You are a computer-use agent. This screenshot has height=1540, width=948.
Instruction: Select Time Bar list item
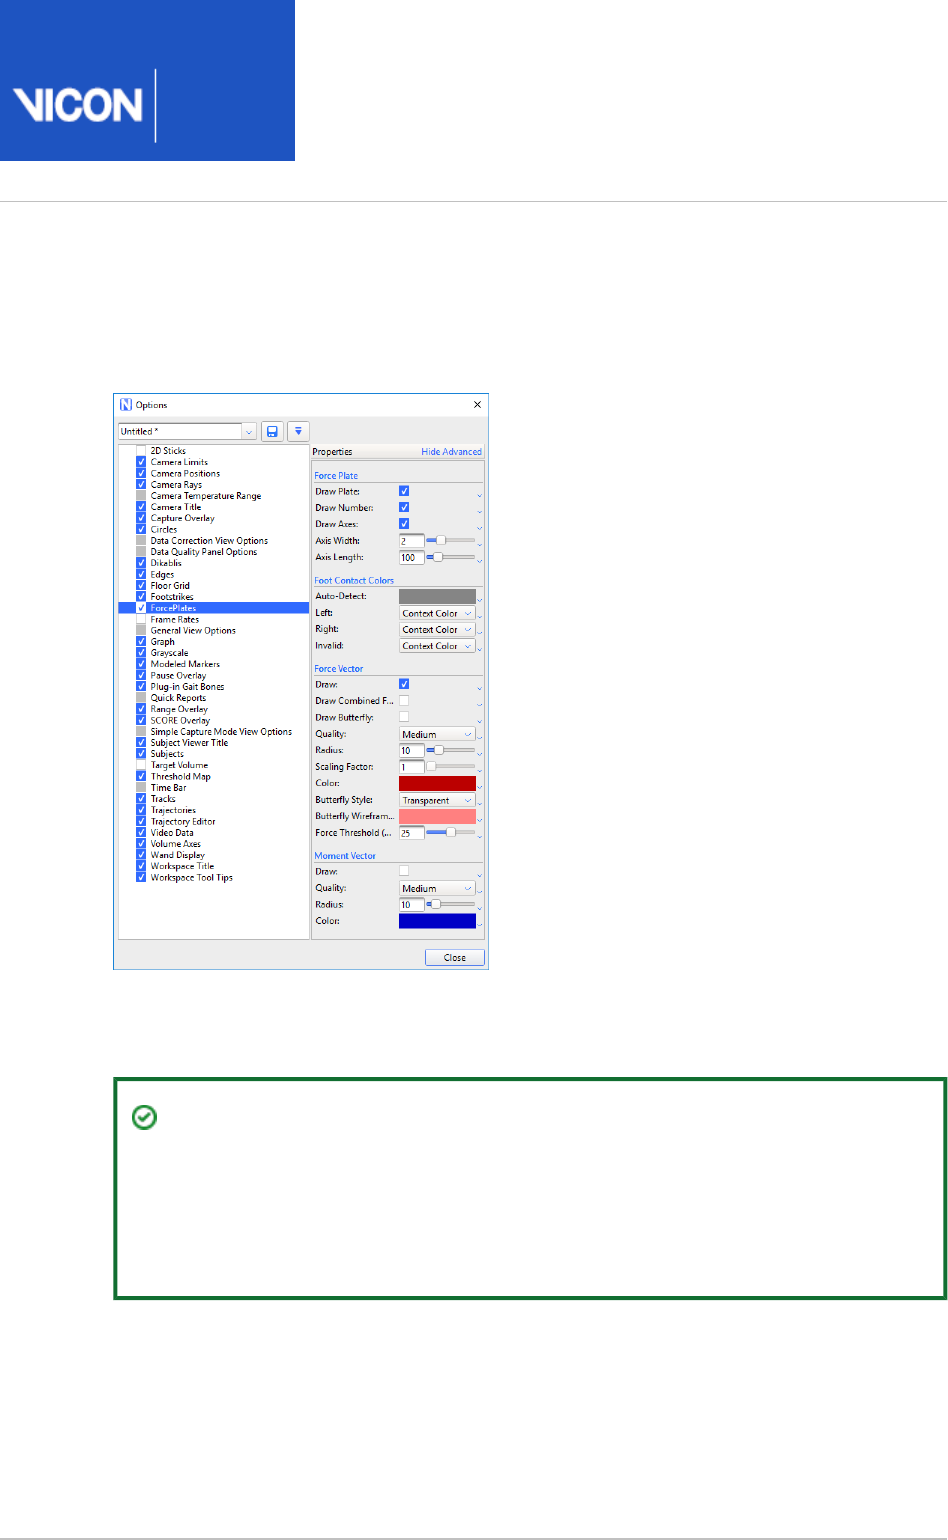pyautogui.click(x=168, y=788)
